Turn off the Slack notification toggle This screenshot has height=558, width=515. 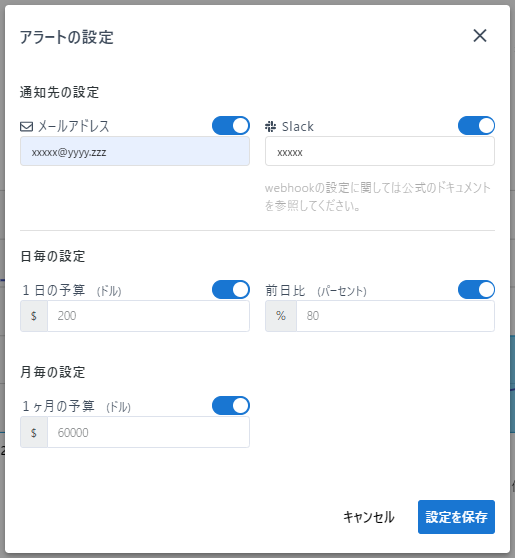tap(476, 126)
